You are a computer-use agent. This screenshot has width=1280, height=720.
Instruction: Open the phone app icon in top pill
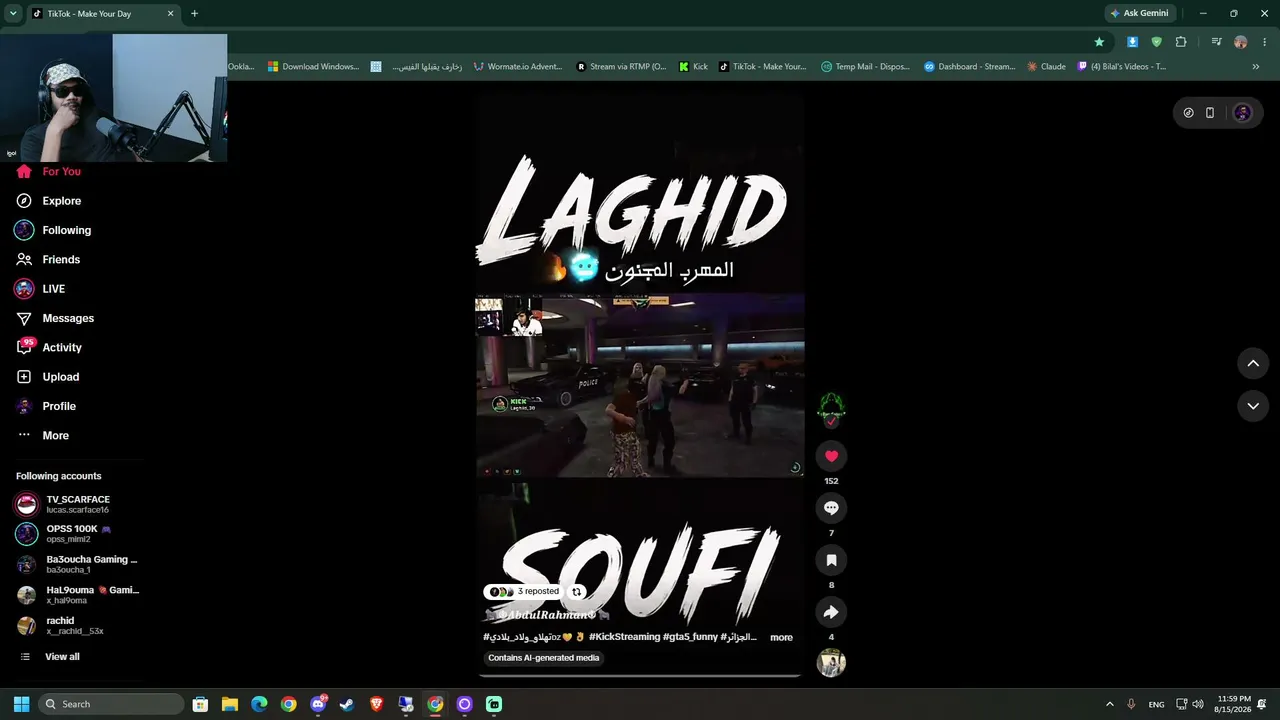tap(1209, 113)
